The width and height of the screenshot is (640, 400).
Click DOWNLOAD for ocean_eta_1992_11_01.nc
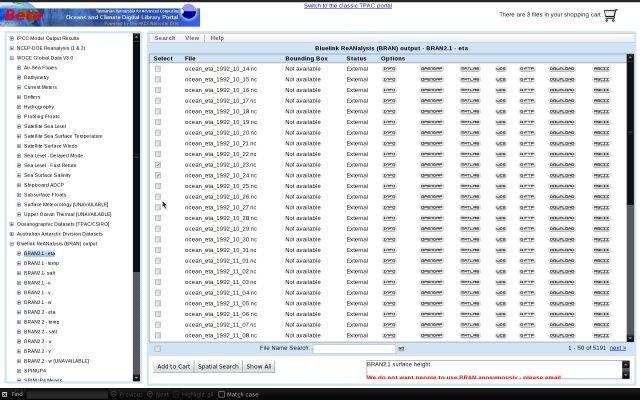point(562,261)
